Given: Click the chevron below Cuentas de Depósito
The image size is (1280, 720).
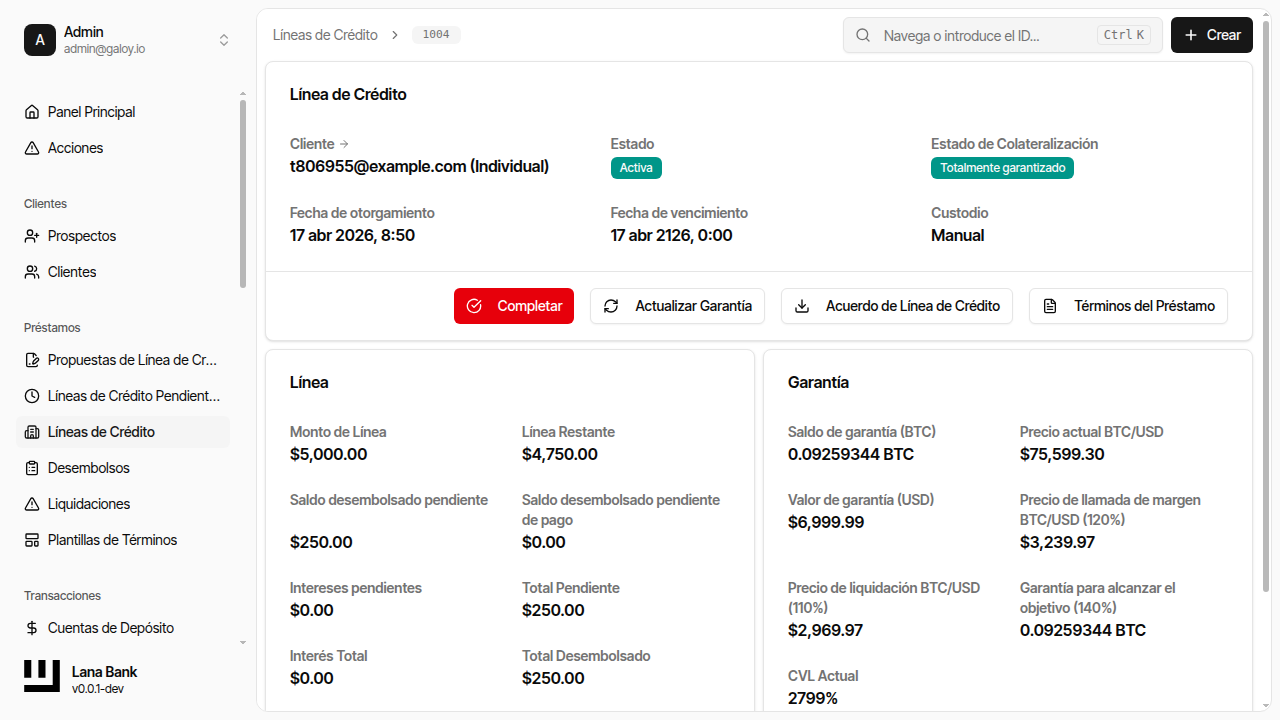Looking at the screenshot, I should 241,643.
